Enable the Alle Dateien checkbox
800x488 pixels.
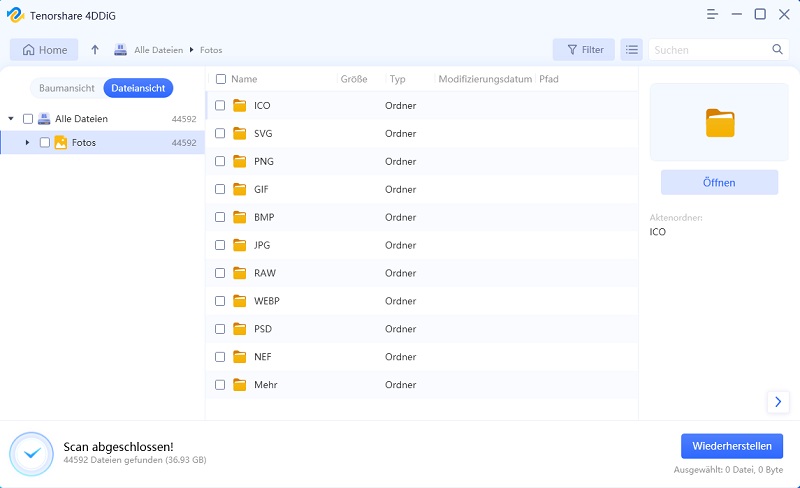tap(28, 119)
